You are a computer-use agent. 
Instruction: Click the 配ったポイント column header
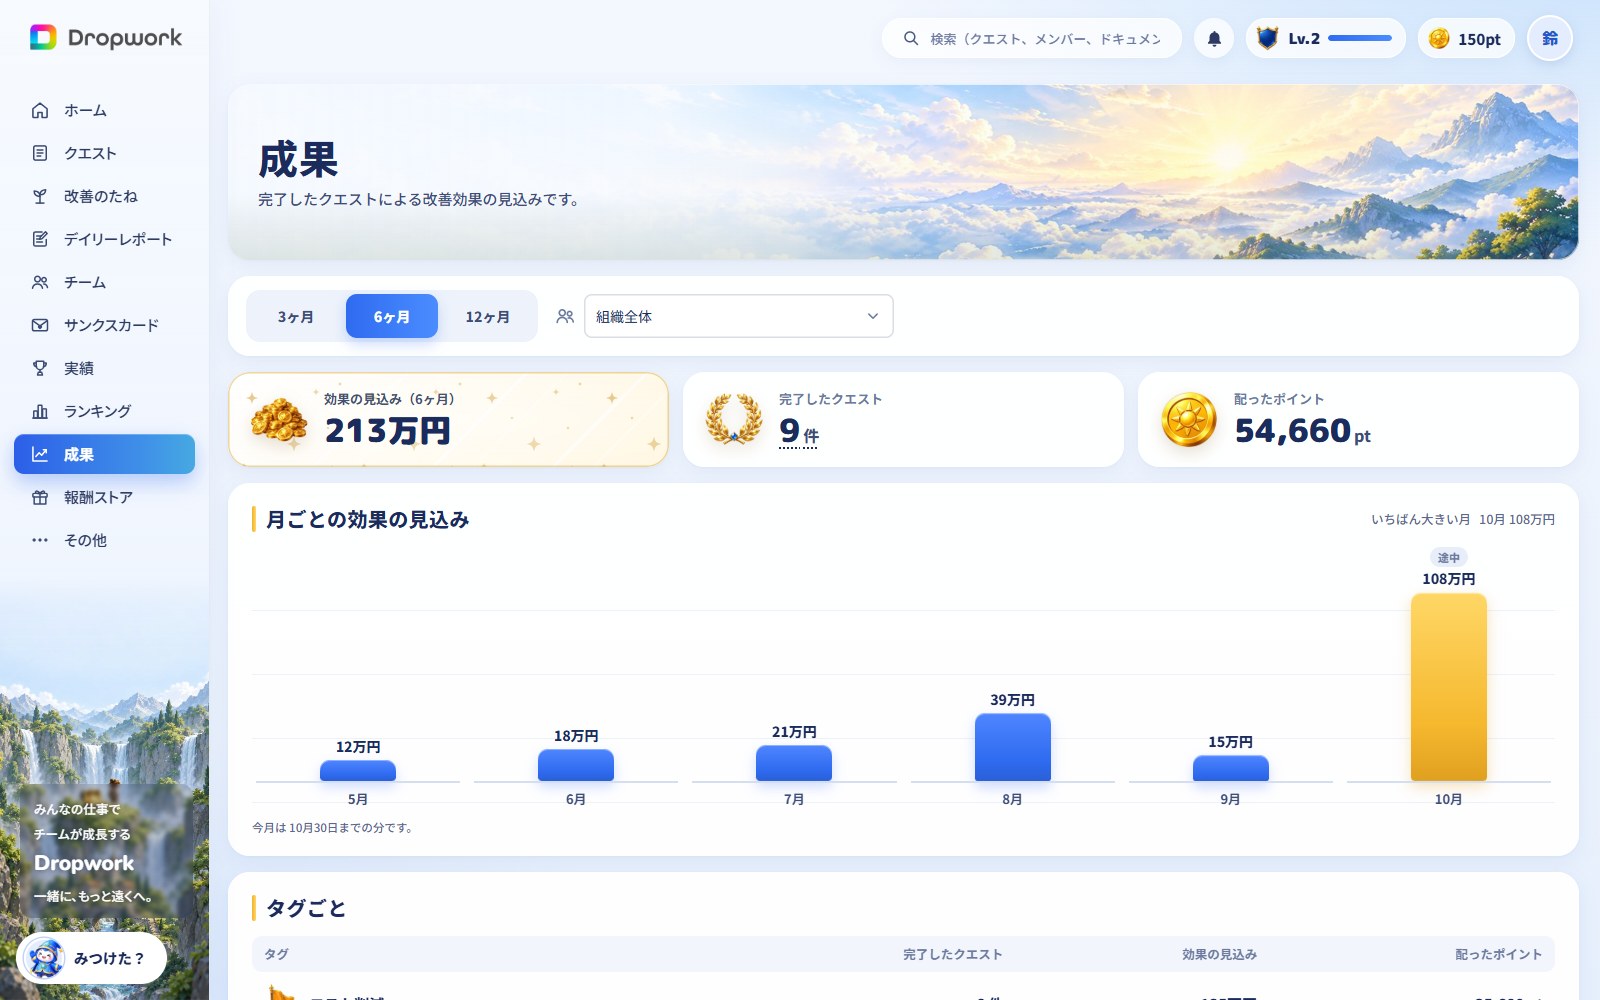(x=1498, y=954)
